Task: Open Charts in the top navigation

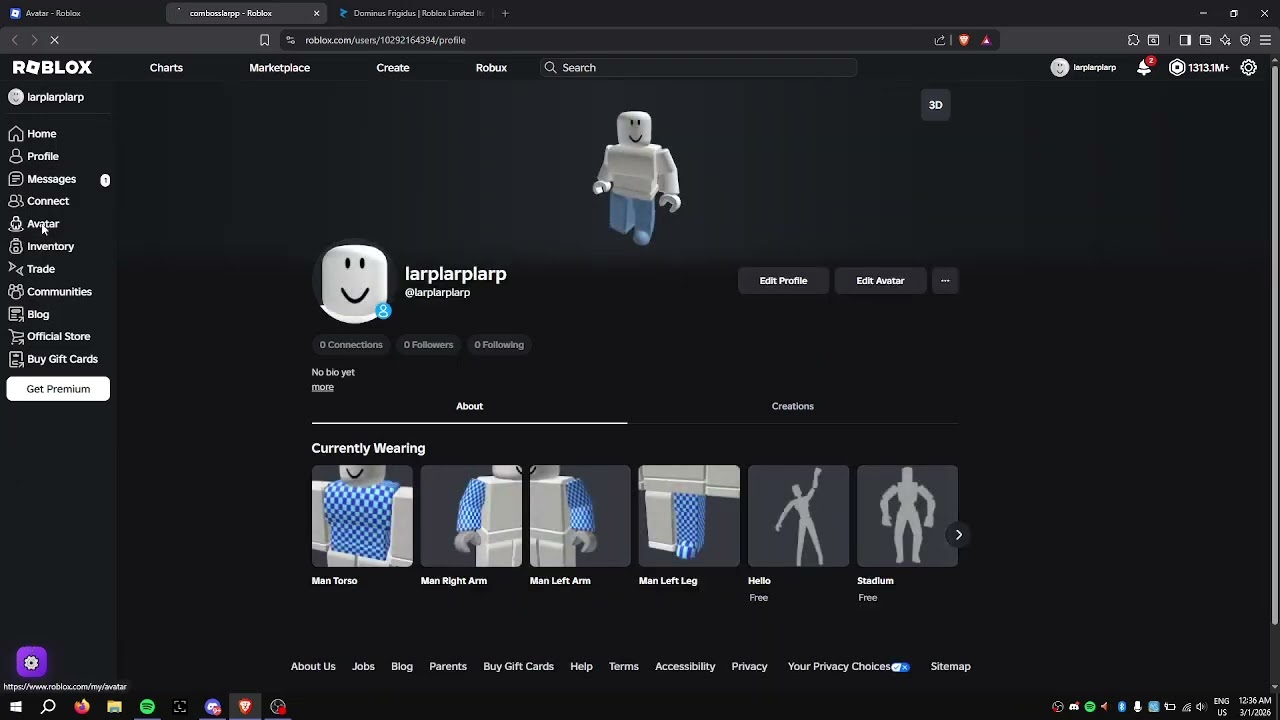Action: [166, 67]
